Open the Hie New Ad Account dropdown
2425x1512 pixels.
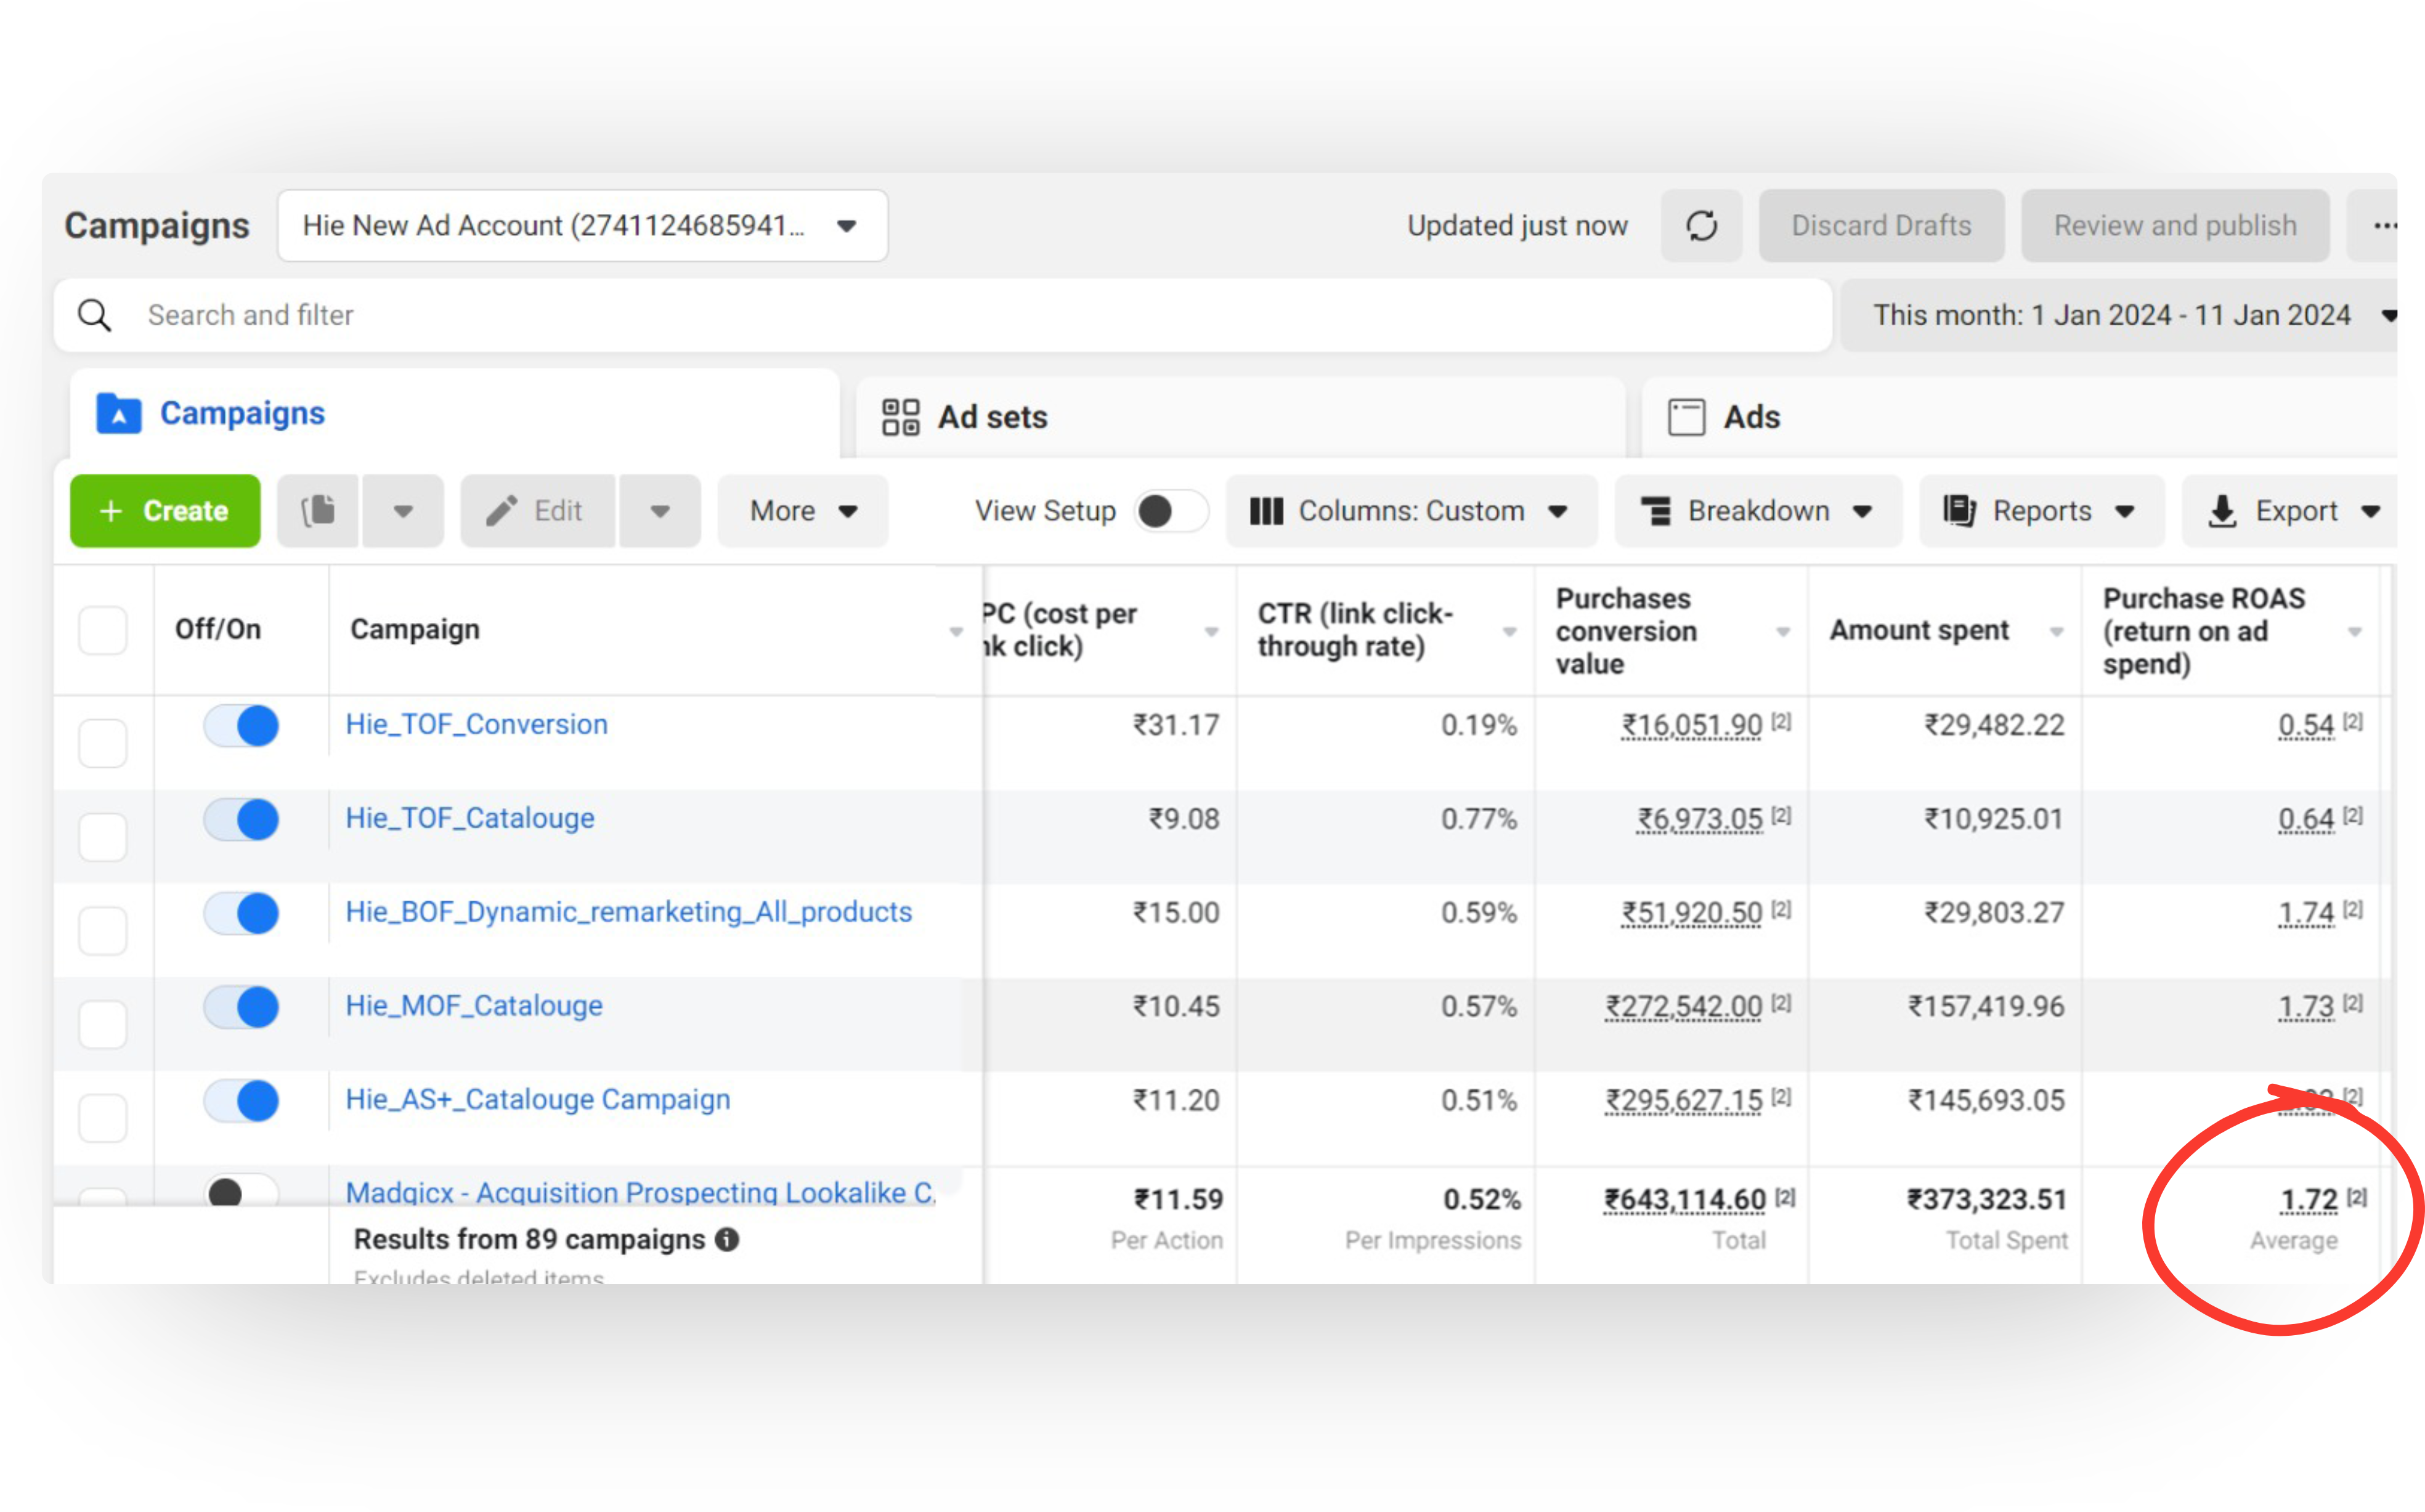[582, 226]
